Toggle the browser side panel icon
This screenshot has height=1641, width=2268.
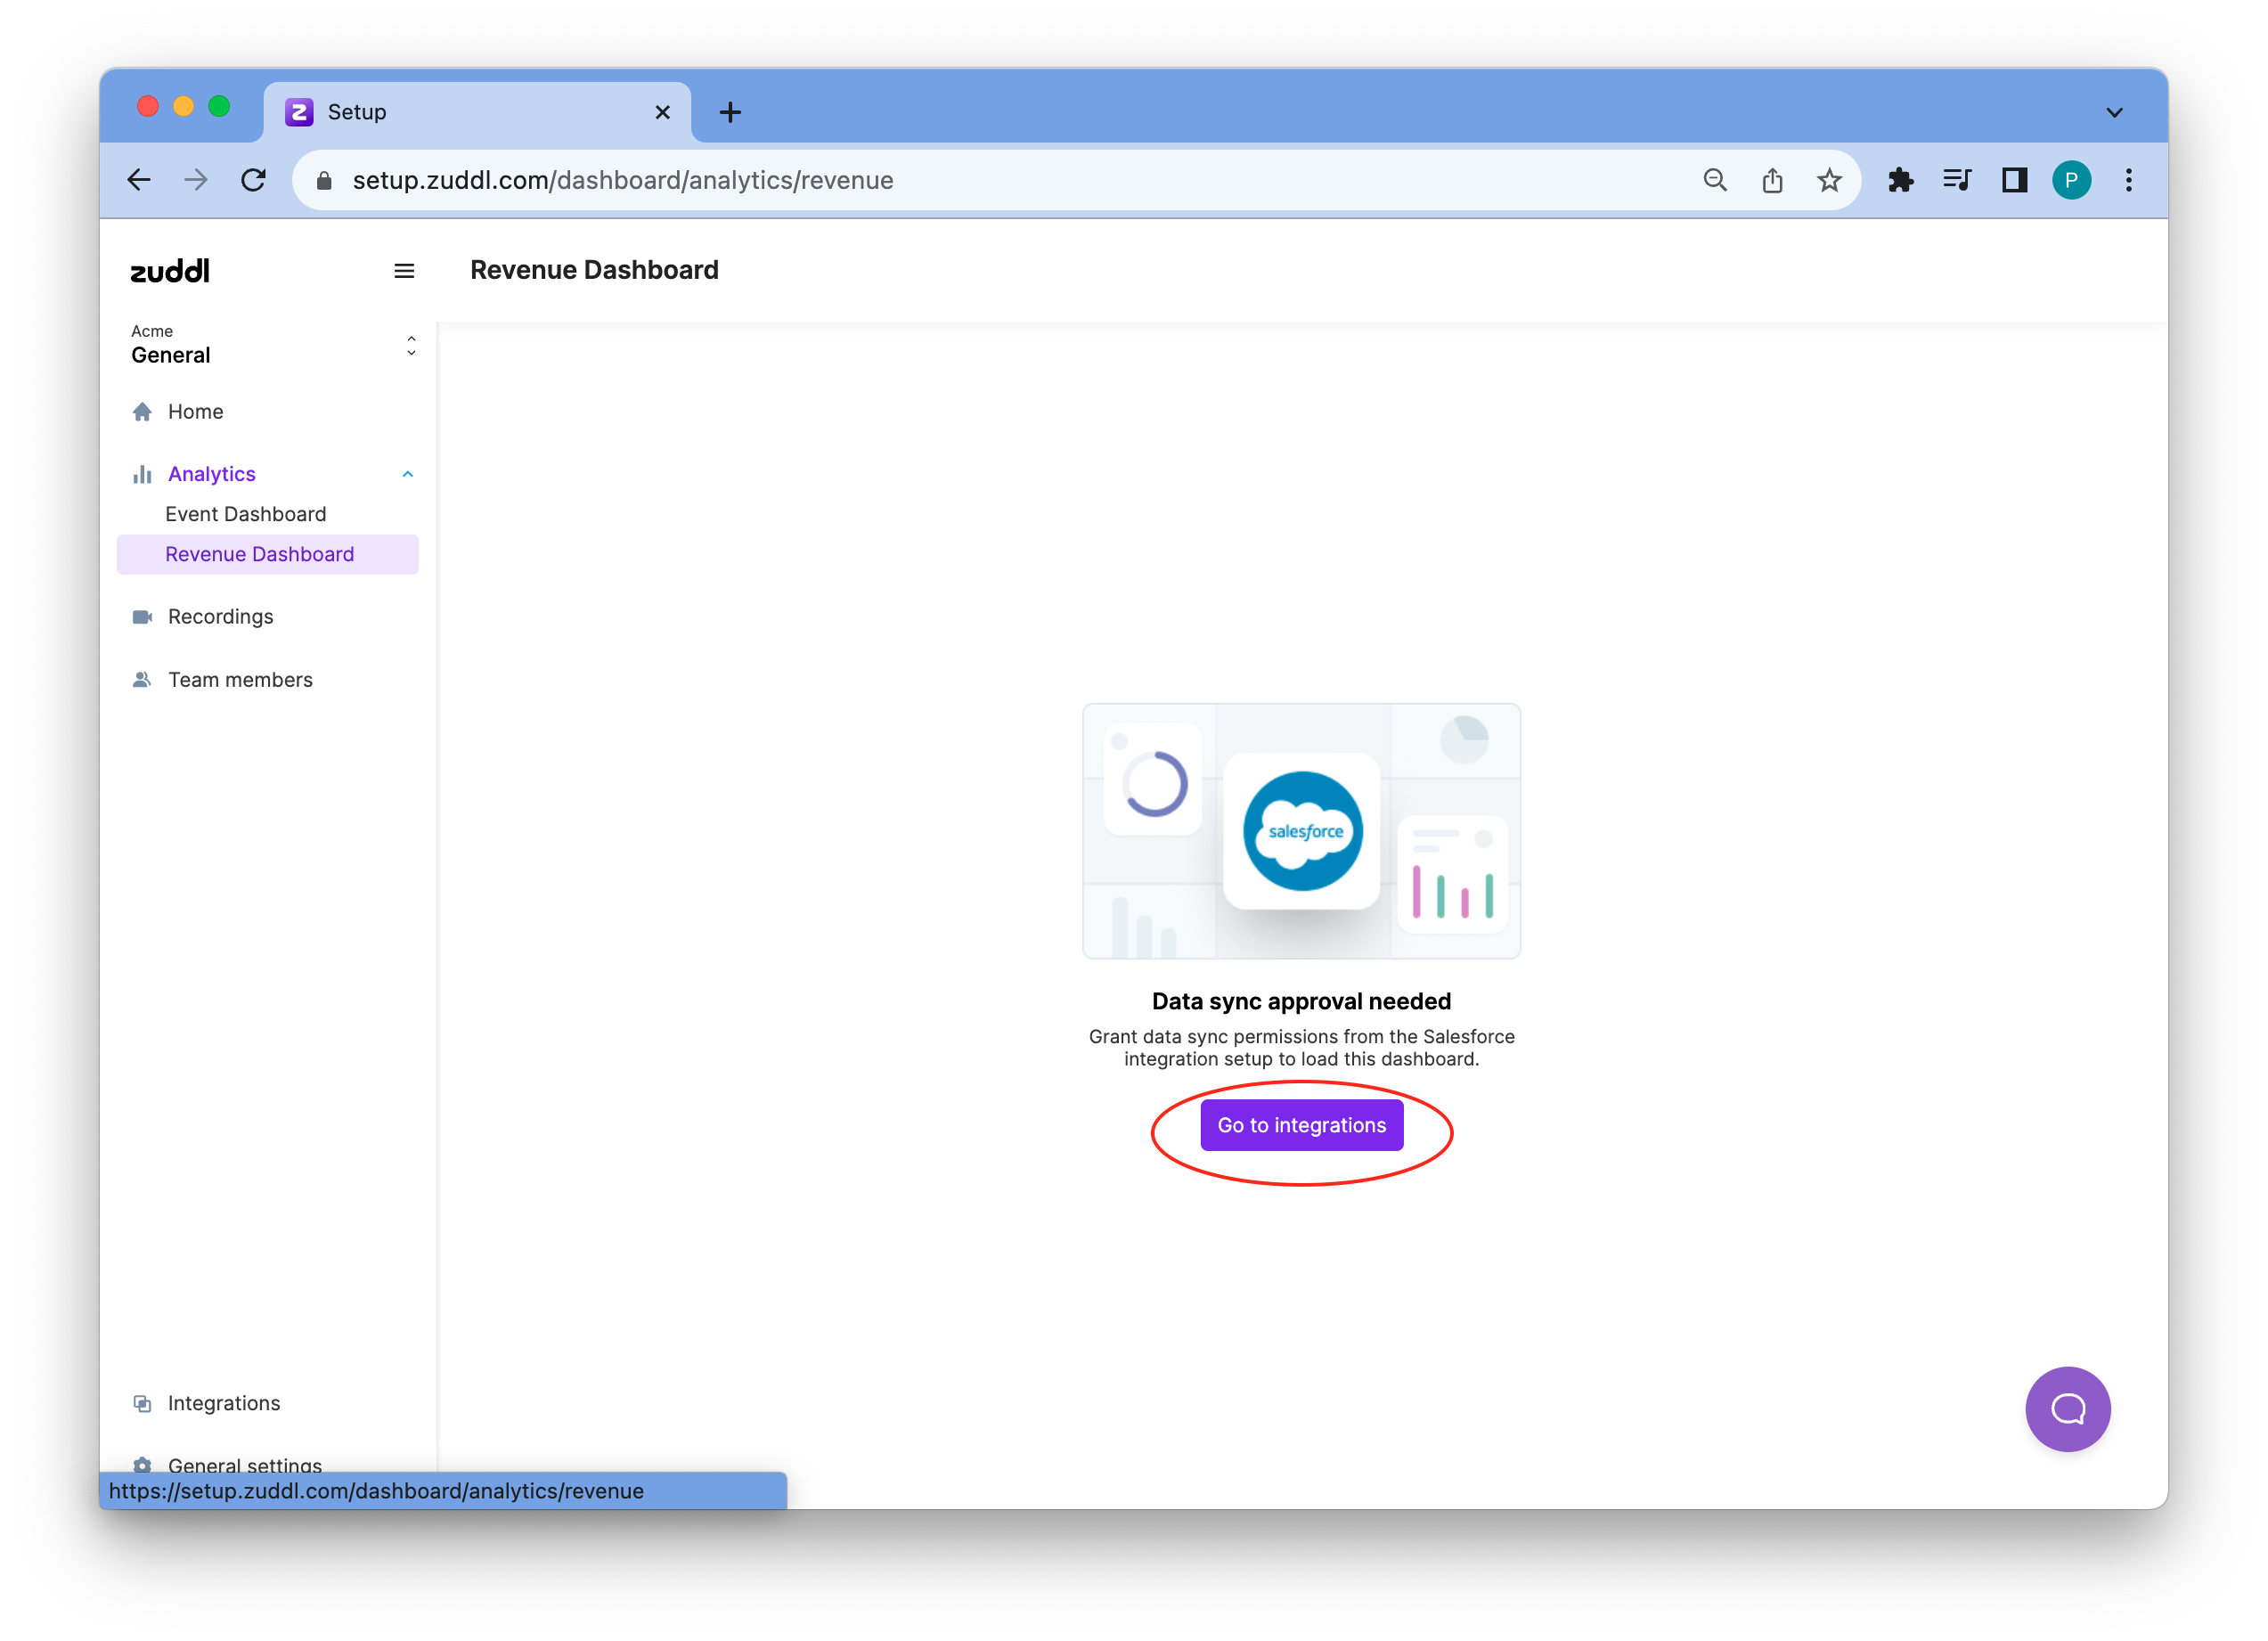point(2013,180)
